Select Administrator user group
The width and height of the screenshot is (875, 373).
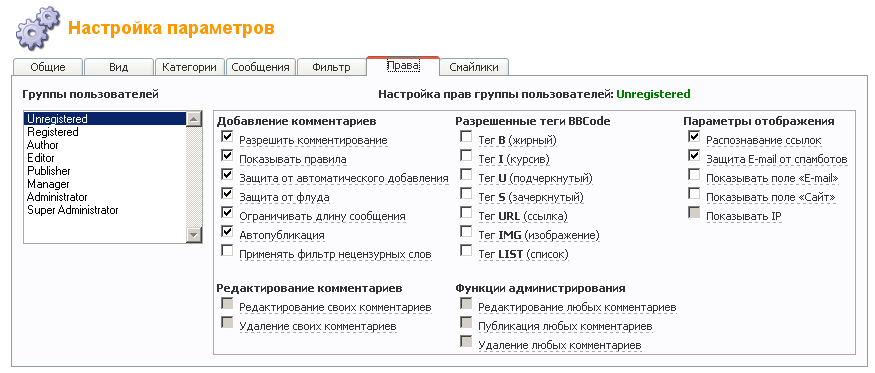[105, 197]
